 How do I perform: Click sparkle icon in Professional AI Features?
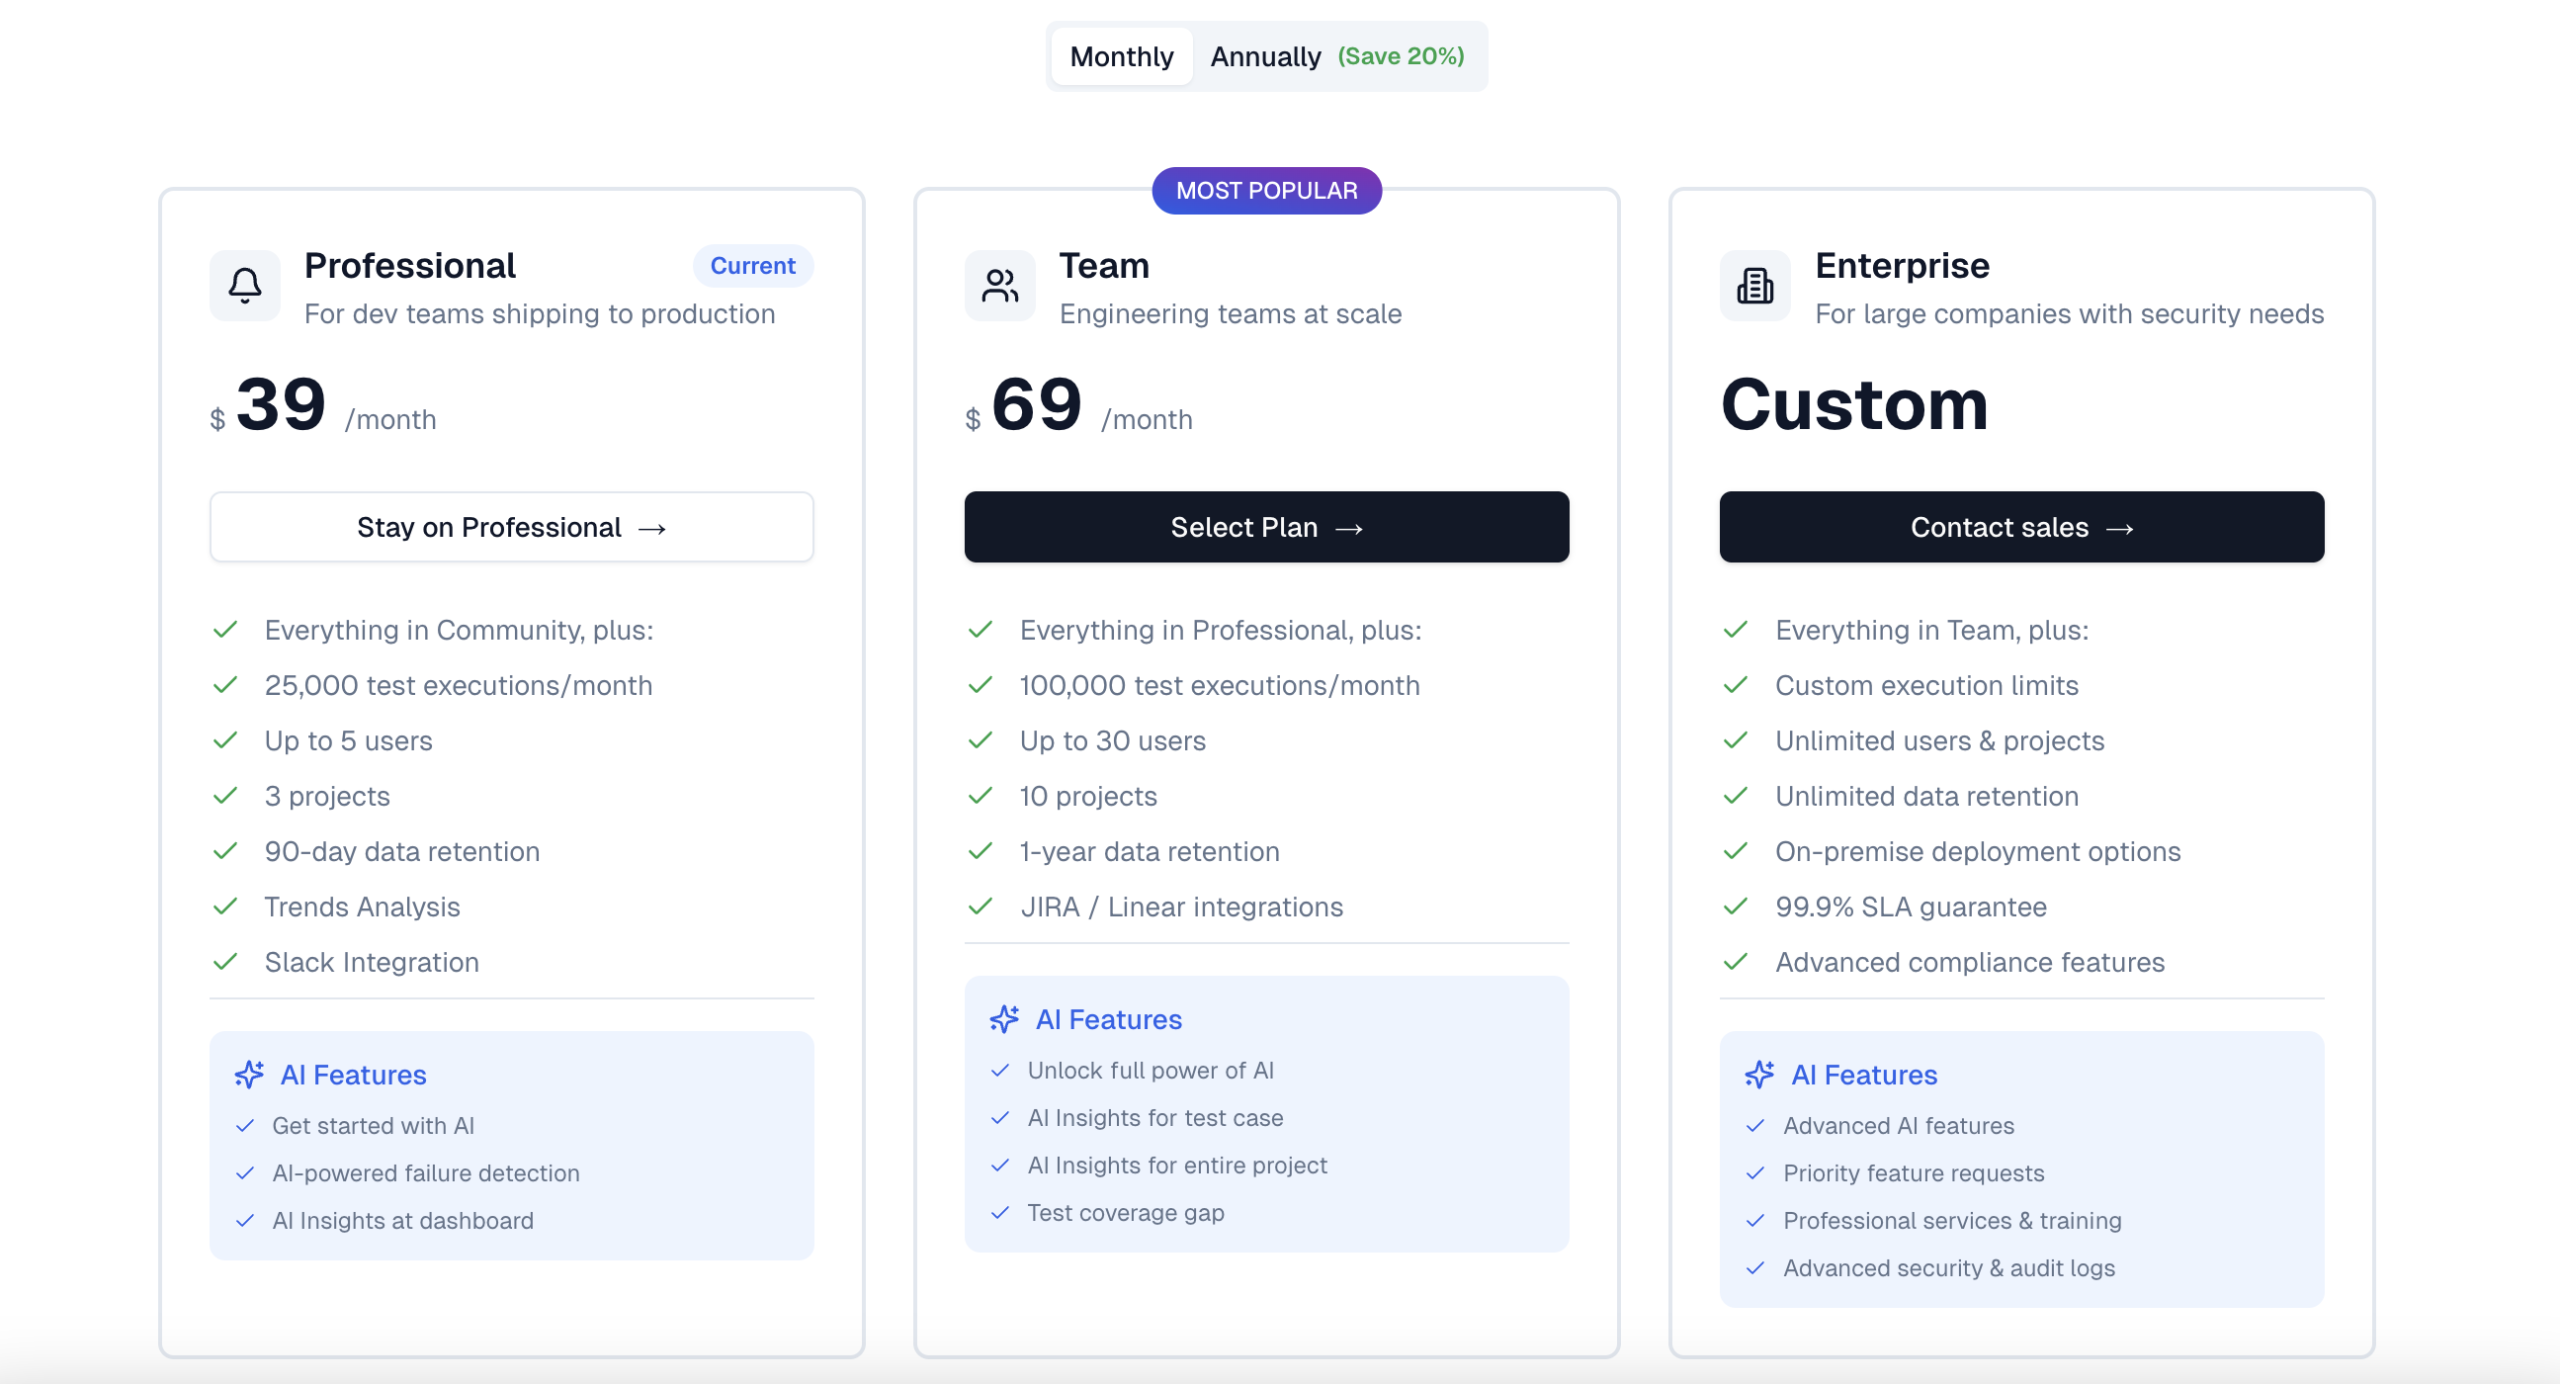click(x=249, y=1074)
